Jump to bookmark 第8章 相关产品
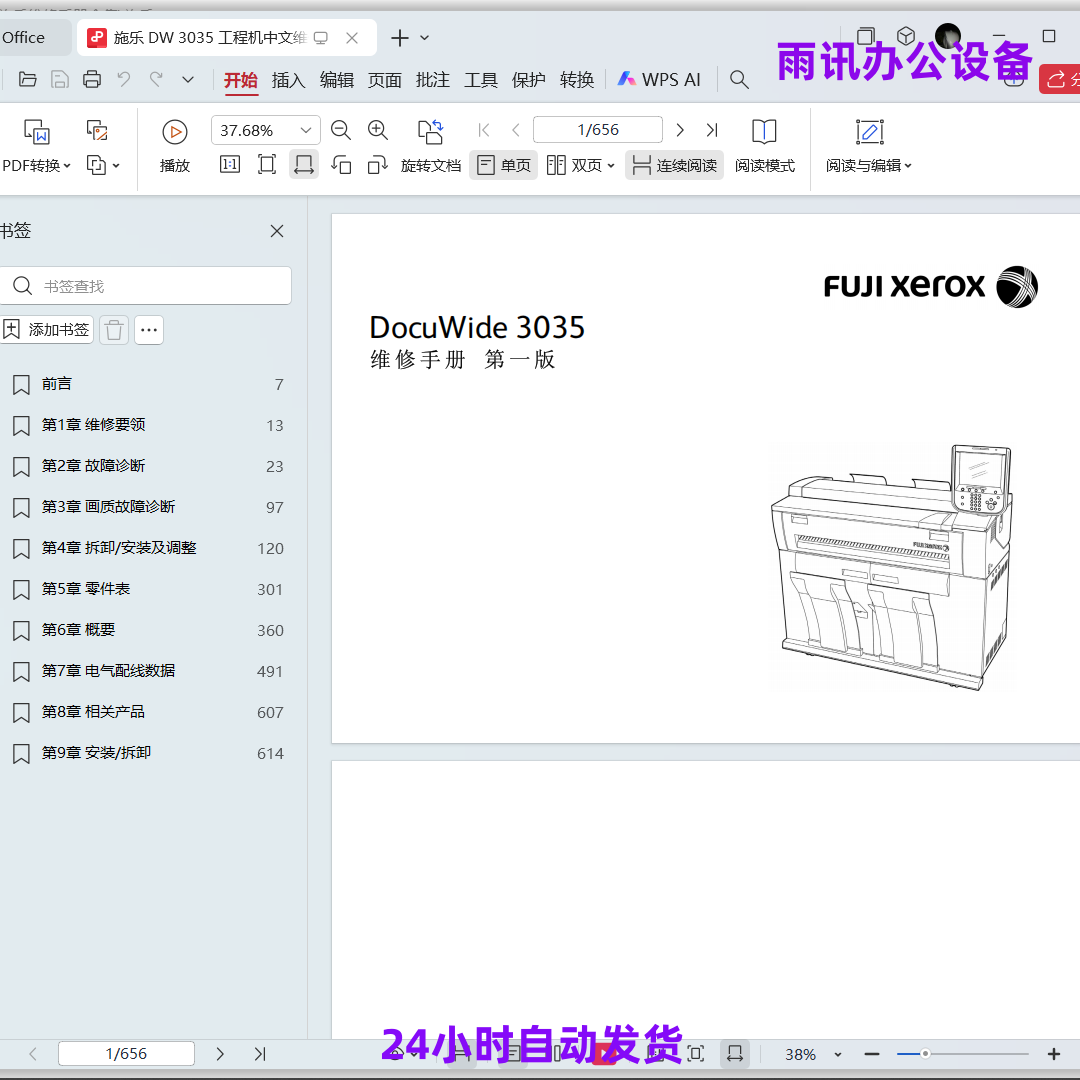The width and height of the screenshot is (1080, 1080). (x=147, y=712)
